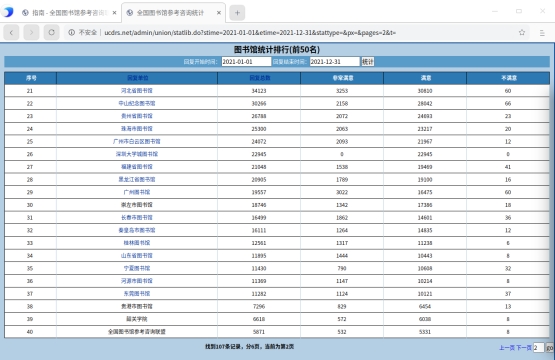Click the very-satisfied value 3253

point(342,91)
